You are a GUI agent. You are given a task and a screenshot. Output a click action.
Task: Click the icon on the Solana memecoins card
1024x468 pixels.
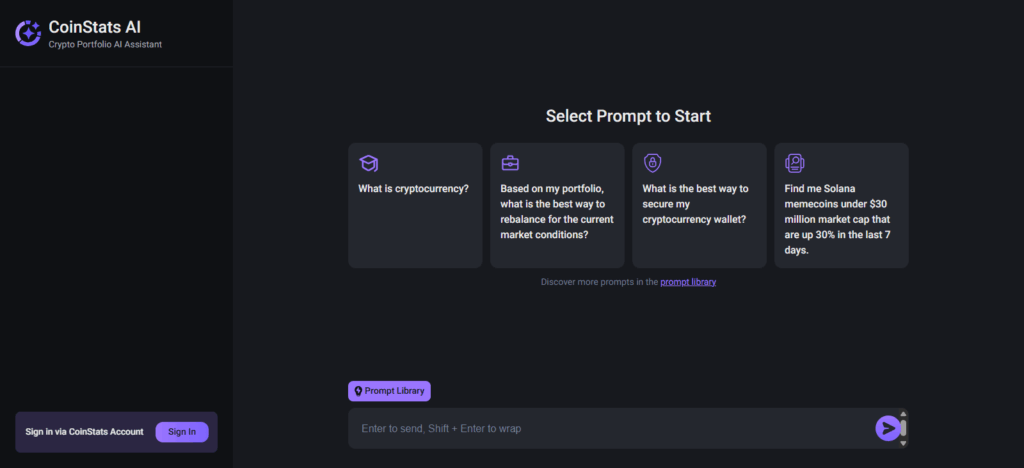(x=795, y=163)
